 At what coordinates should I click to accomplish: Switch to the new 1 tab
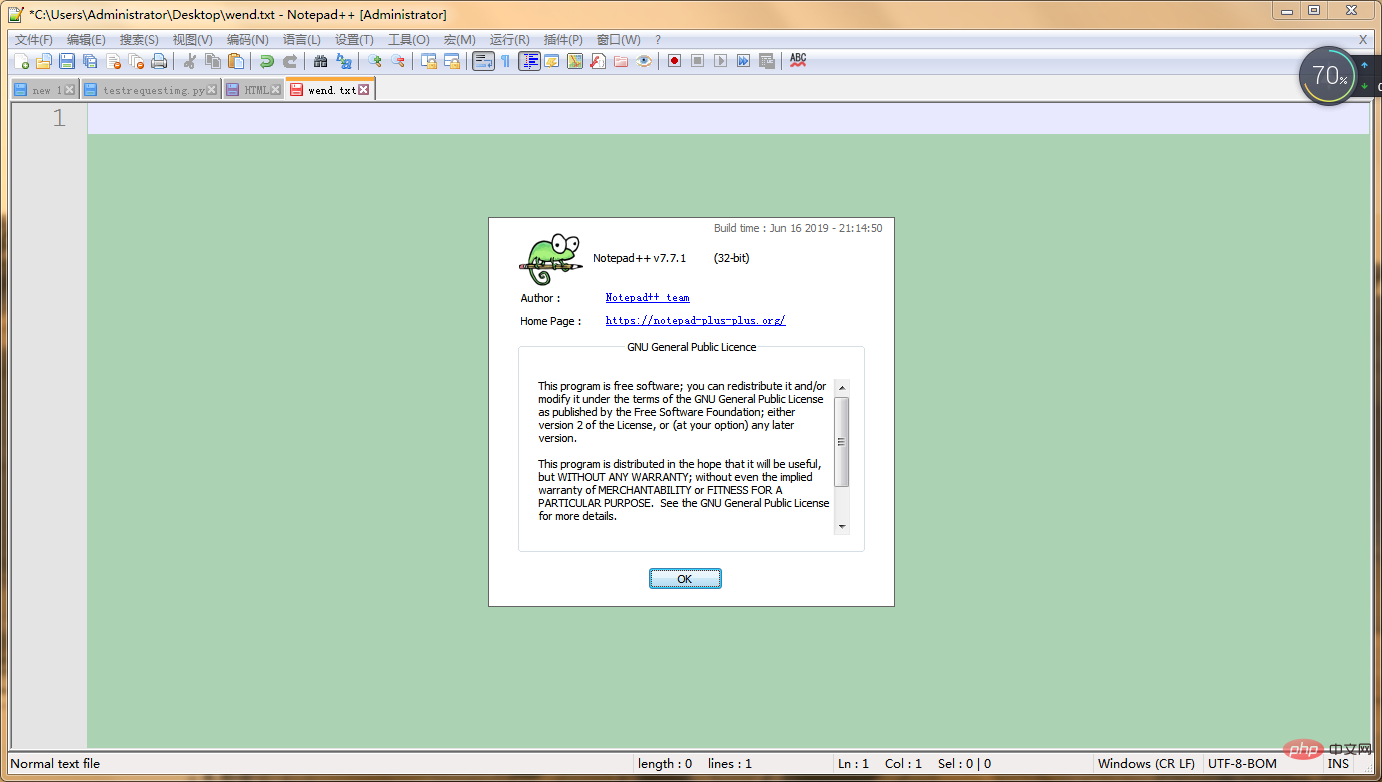[x=45, y=90]
